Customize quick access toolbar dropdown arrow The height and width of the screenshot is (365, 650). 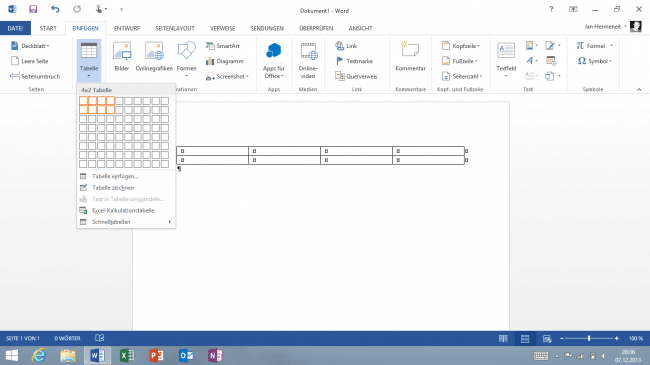121,9
